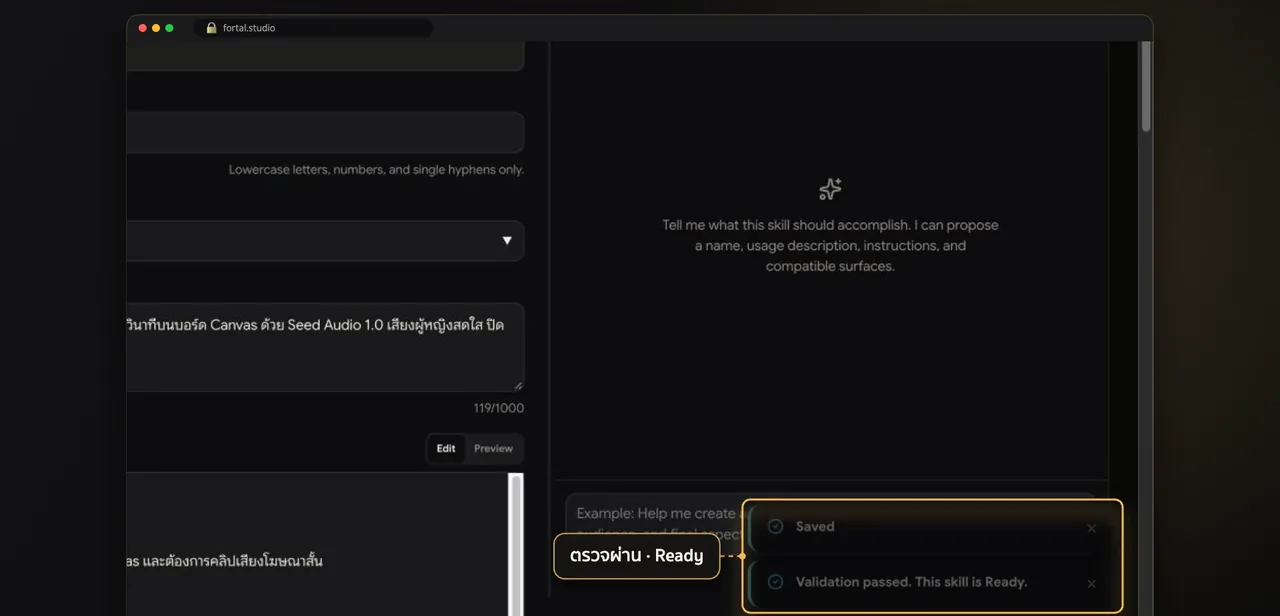Switch to the Edit tab
The width and height of the screenshot is (1280, 616).
tap(446, 449)
